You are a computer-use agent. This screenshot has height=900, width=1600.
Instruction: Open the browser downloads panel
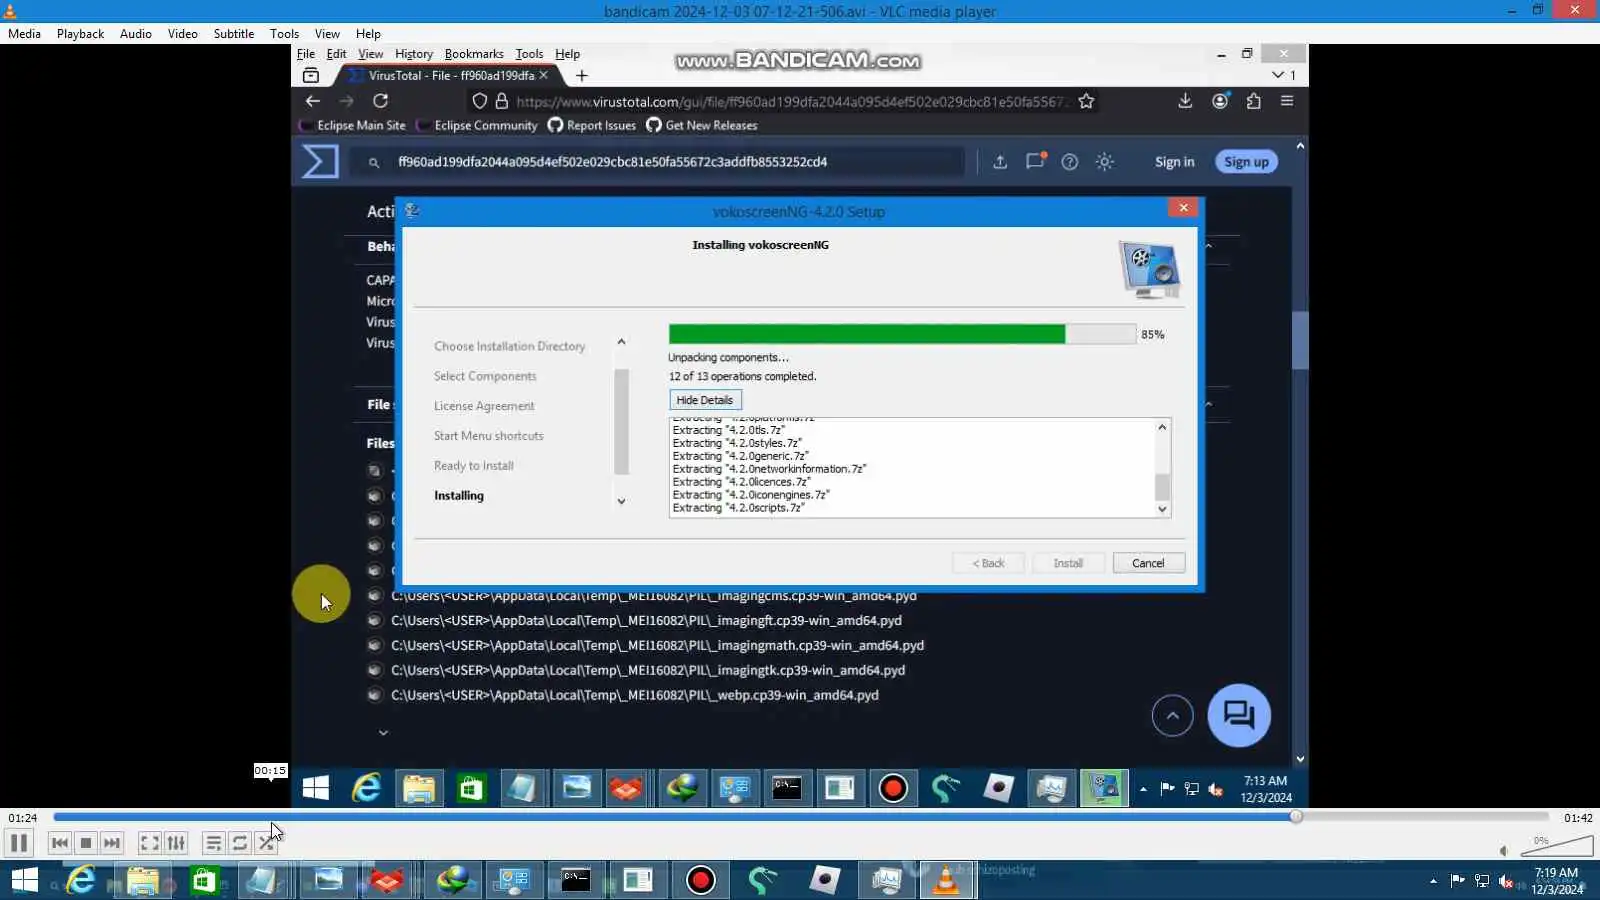tap(1185, 101)
